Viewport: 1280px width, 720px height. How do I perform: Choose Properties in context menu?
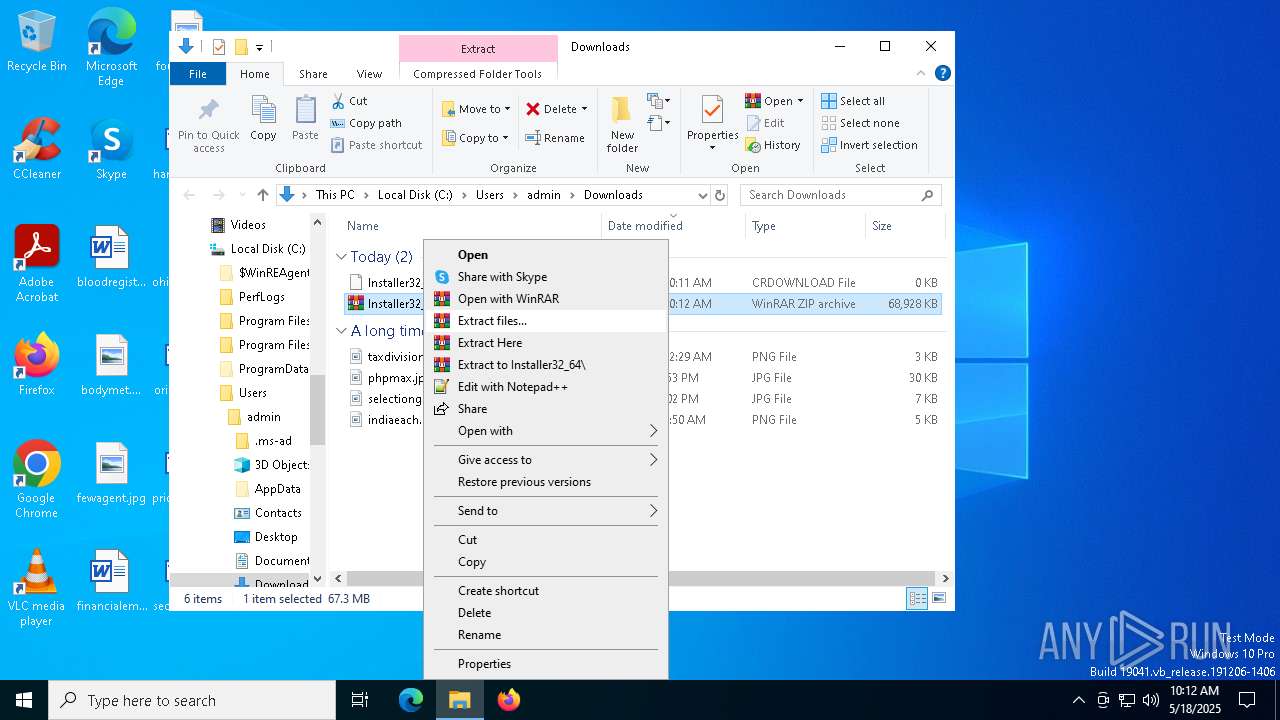546,664
